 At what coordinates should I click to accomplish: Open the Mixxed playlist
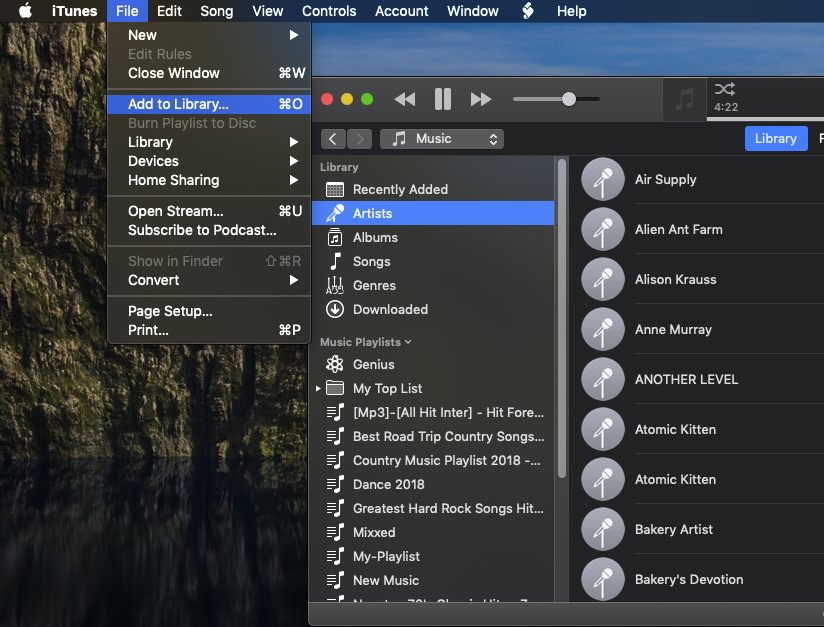pyautogui.click(x=433, y=532)
